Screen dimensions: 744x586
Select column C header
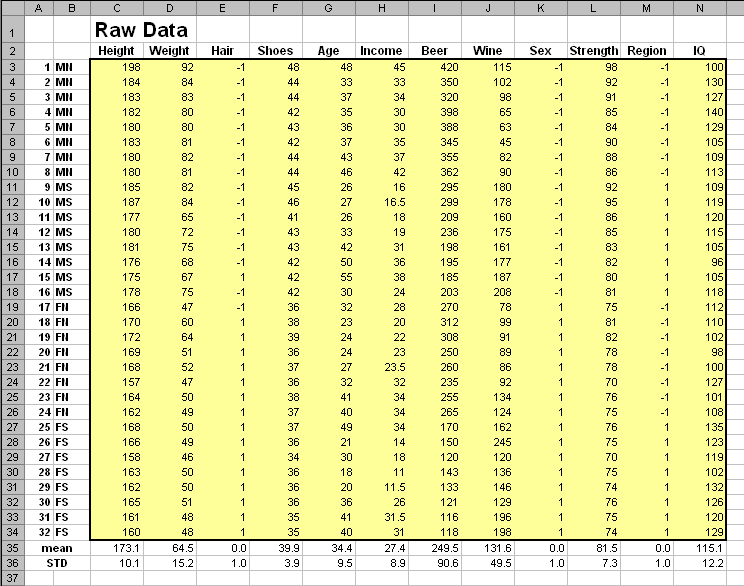[x=117, y=8]
